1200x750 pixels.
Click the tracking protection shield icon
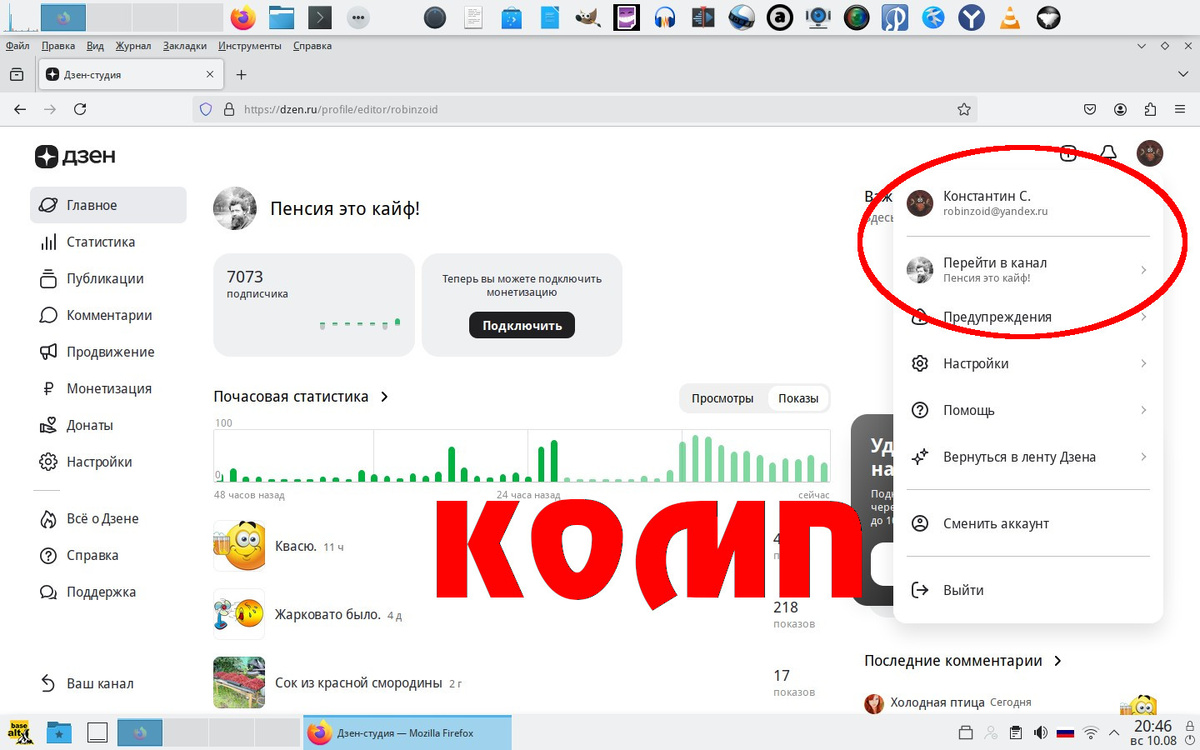206,110
